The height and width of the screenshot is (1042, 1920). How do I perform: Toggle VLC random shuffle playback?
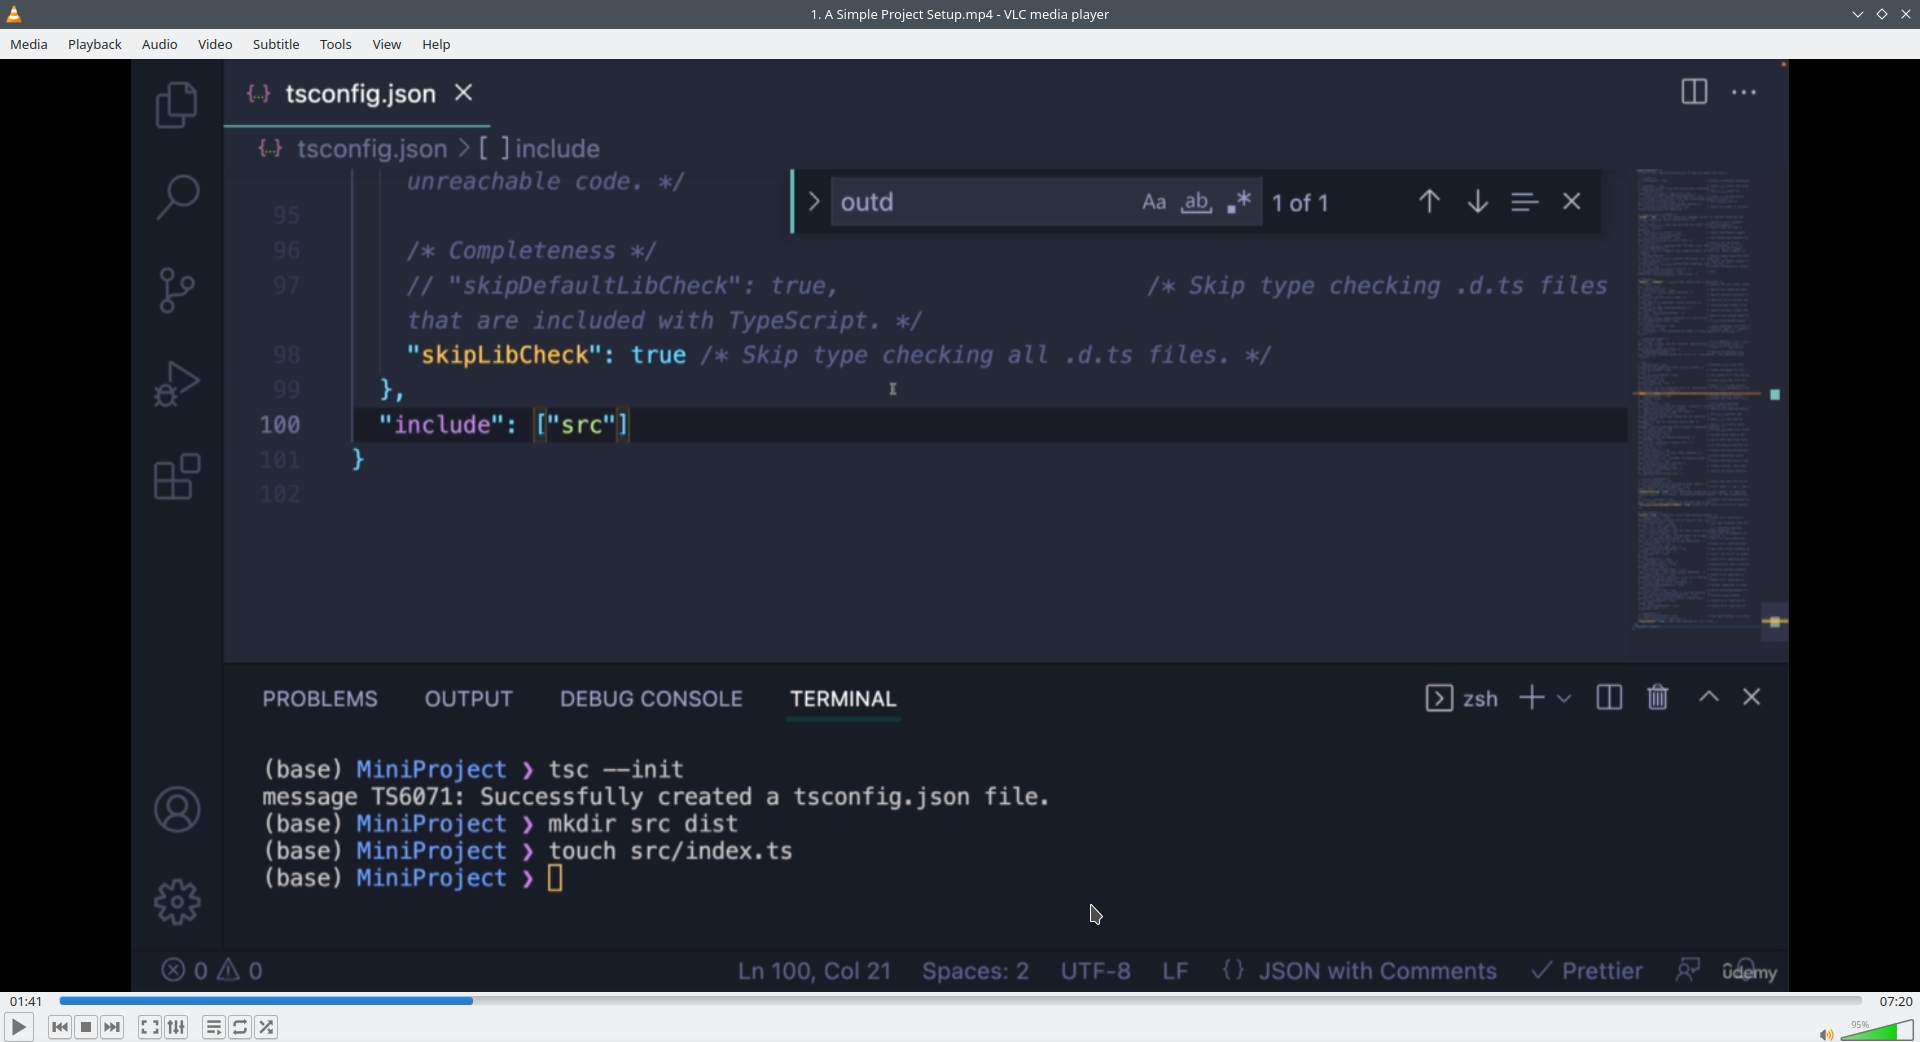(x=266, y=1027)
